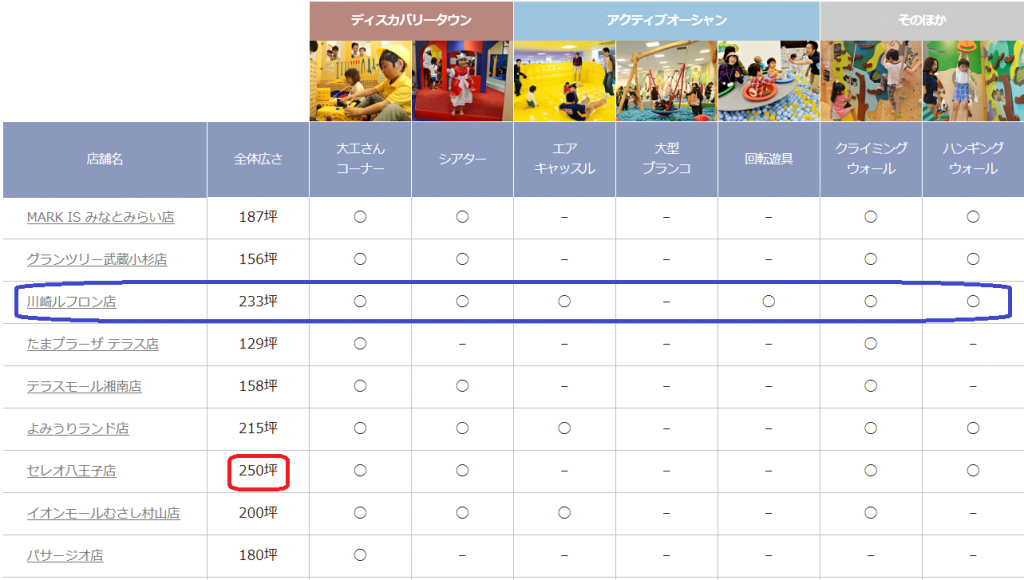The width and height of the screenshot is (1024, 580).
Task: Click グランツリー武蔵小杉店 シアター circle mark
Action: (462, 259)
